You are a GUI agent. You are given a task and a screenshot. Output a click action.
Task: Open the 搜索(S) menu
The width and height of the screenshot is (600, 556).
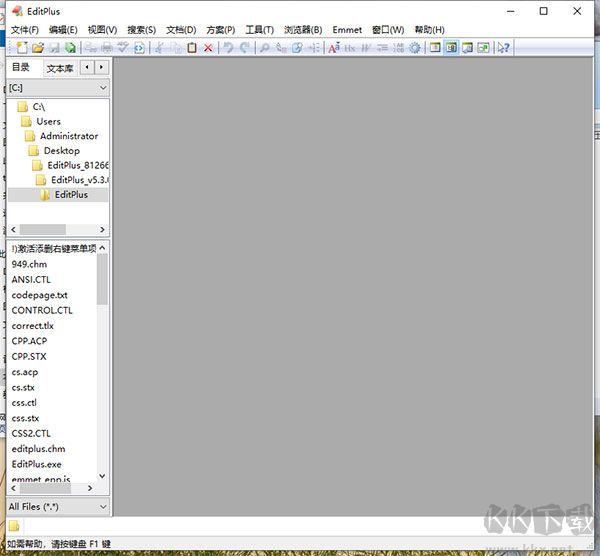(141, 30)
